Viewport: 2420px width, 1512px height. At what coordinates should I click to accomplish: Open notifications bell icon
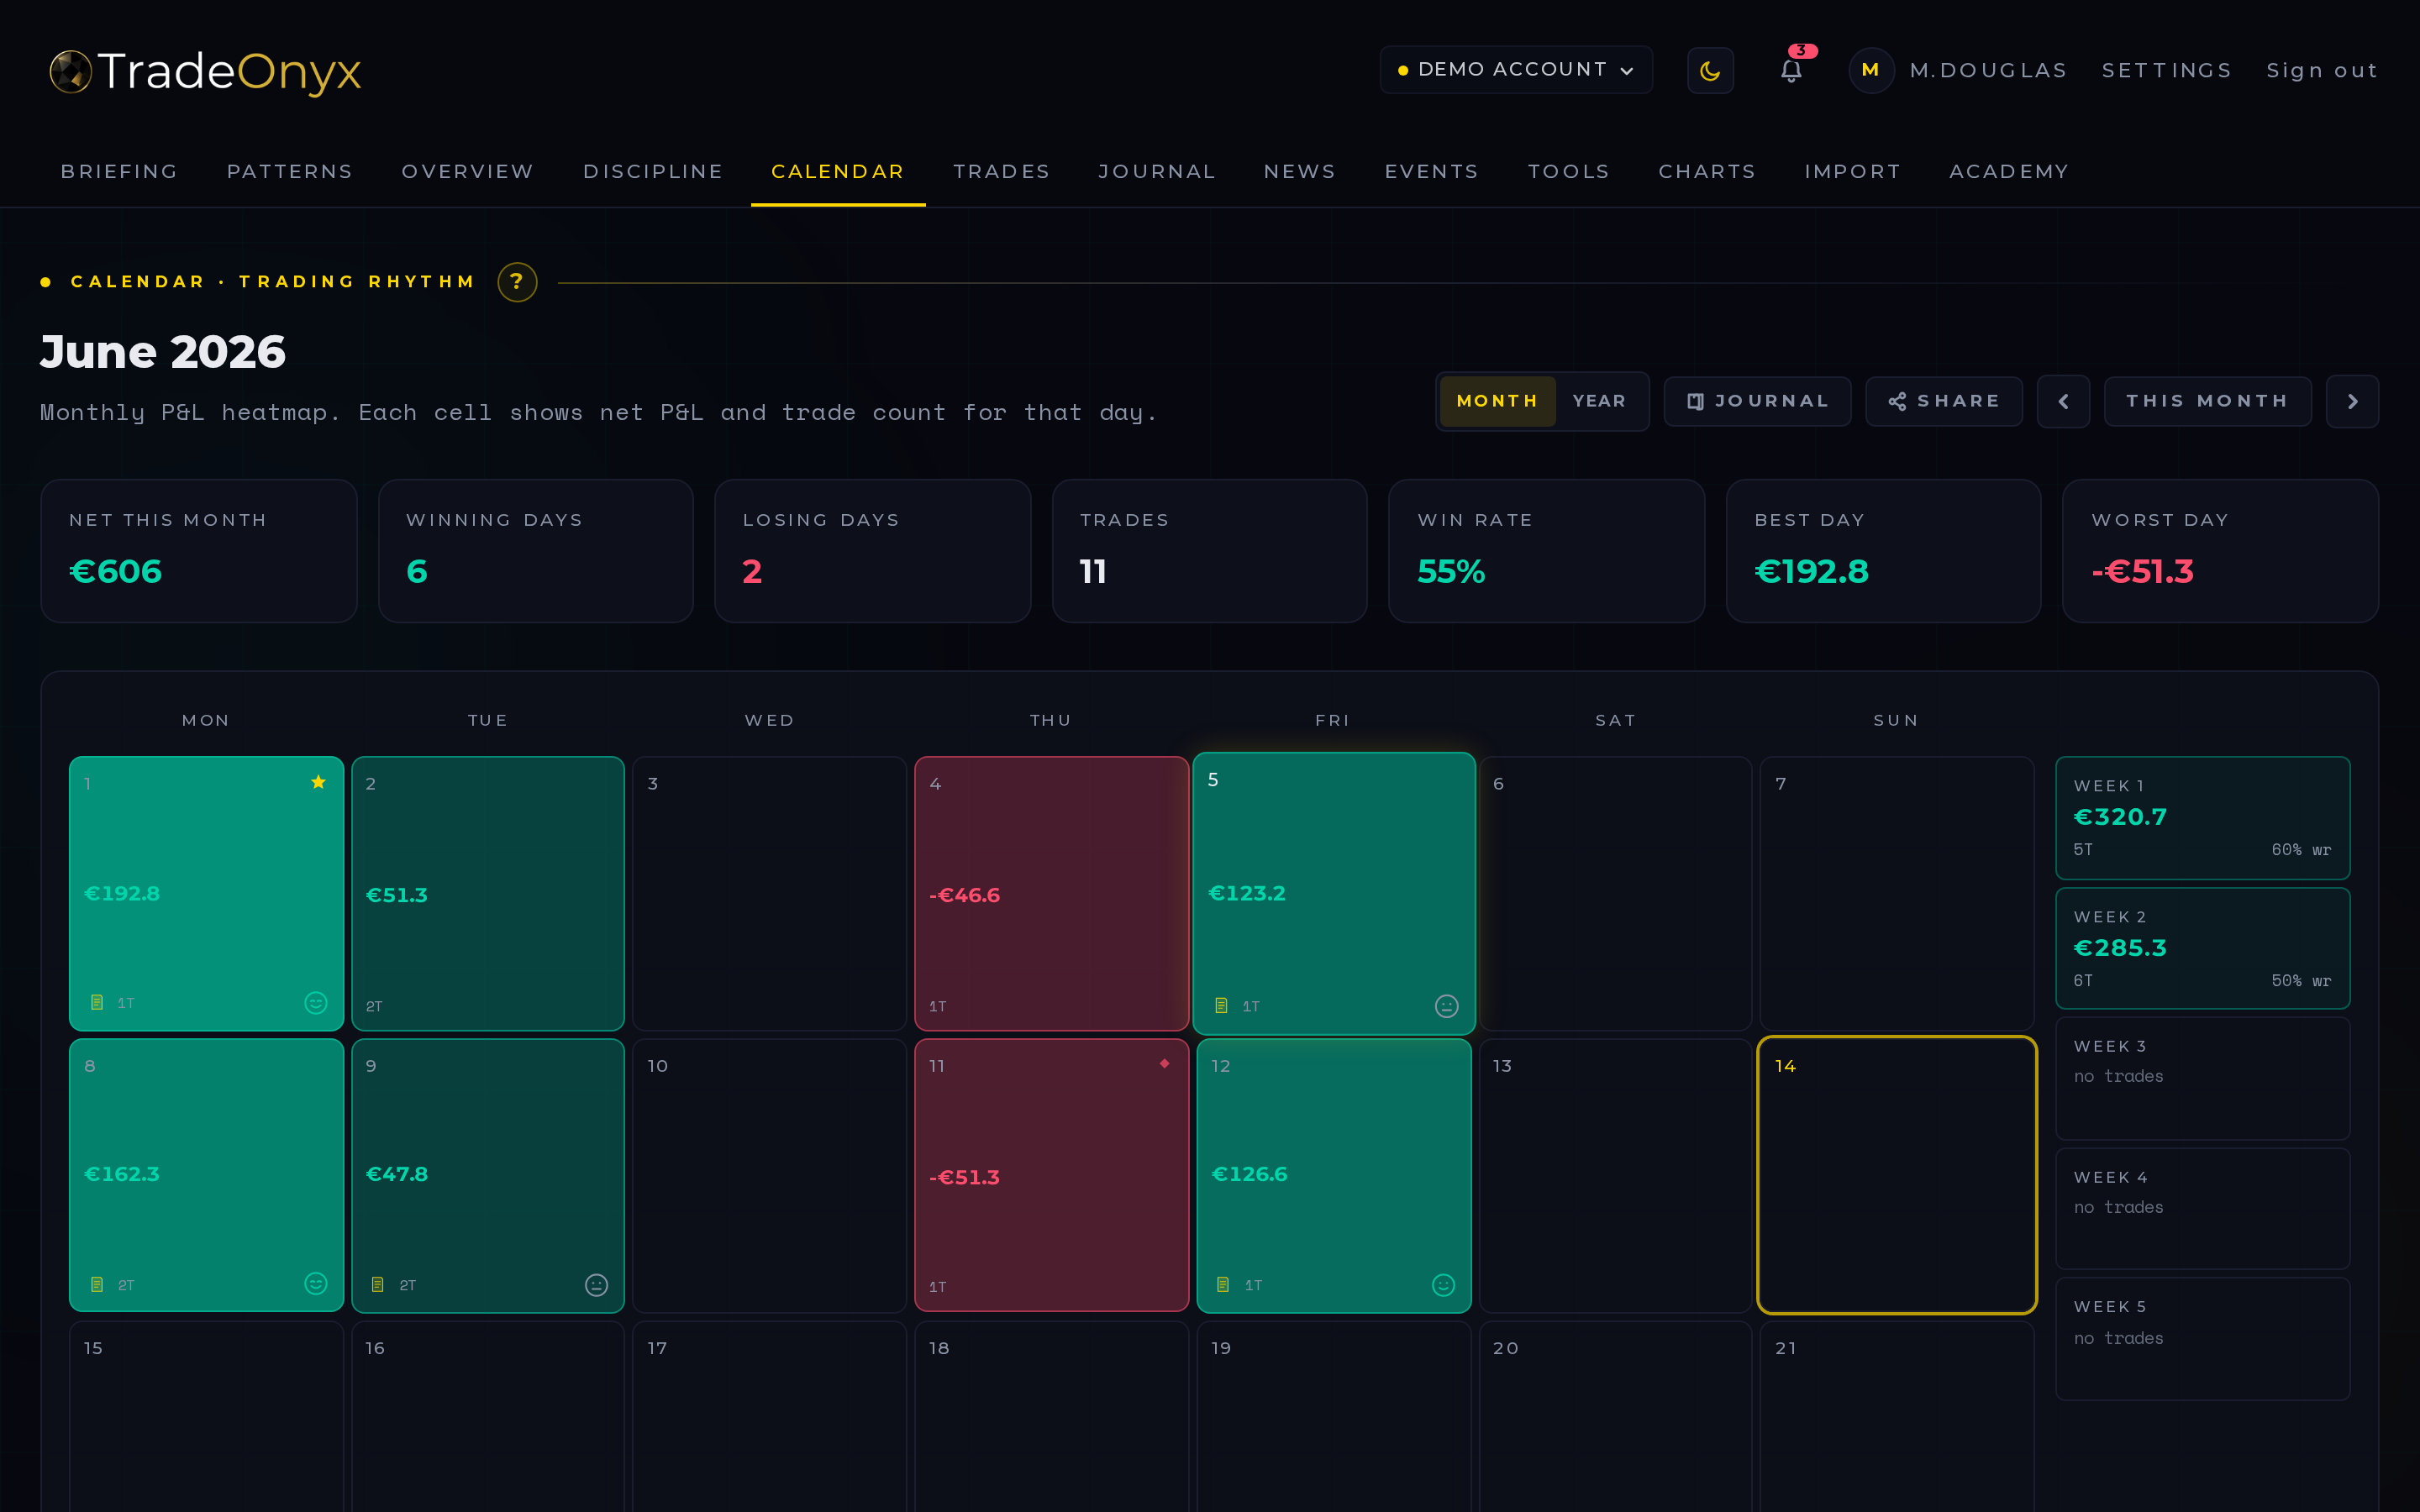(1791, 70)
